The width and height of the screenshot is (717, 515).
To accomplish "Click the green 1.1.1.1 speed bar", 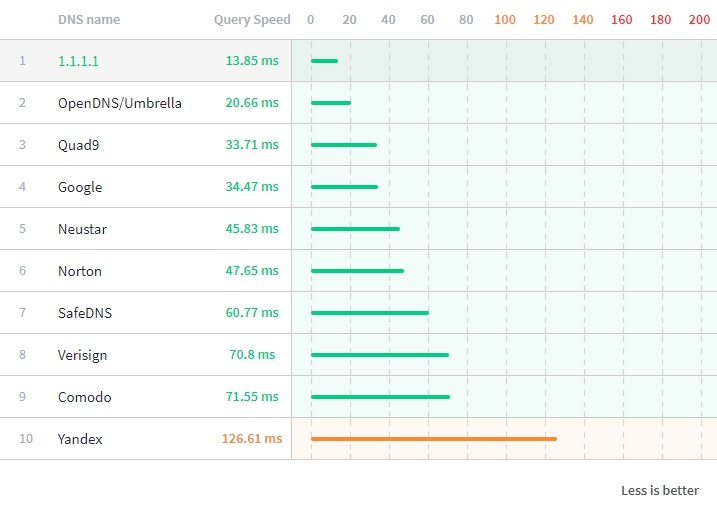I will click(x=324, y=61).
